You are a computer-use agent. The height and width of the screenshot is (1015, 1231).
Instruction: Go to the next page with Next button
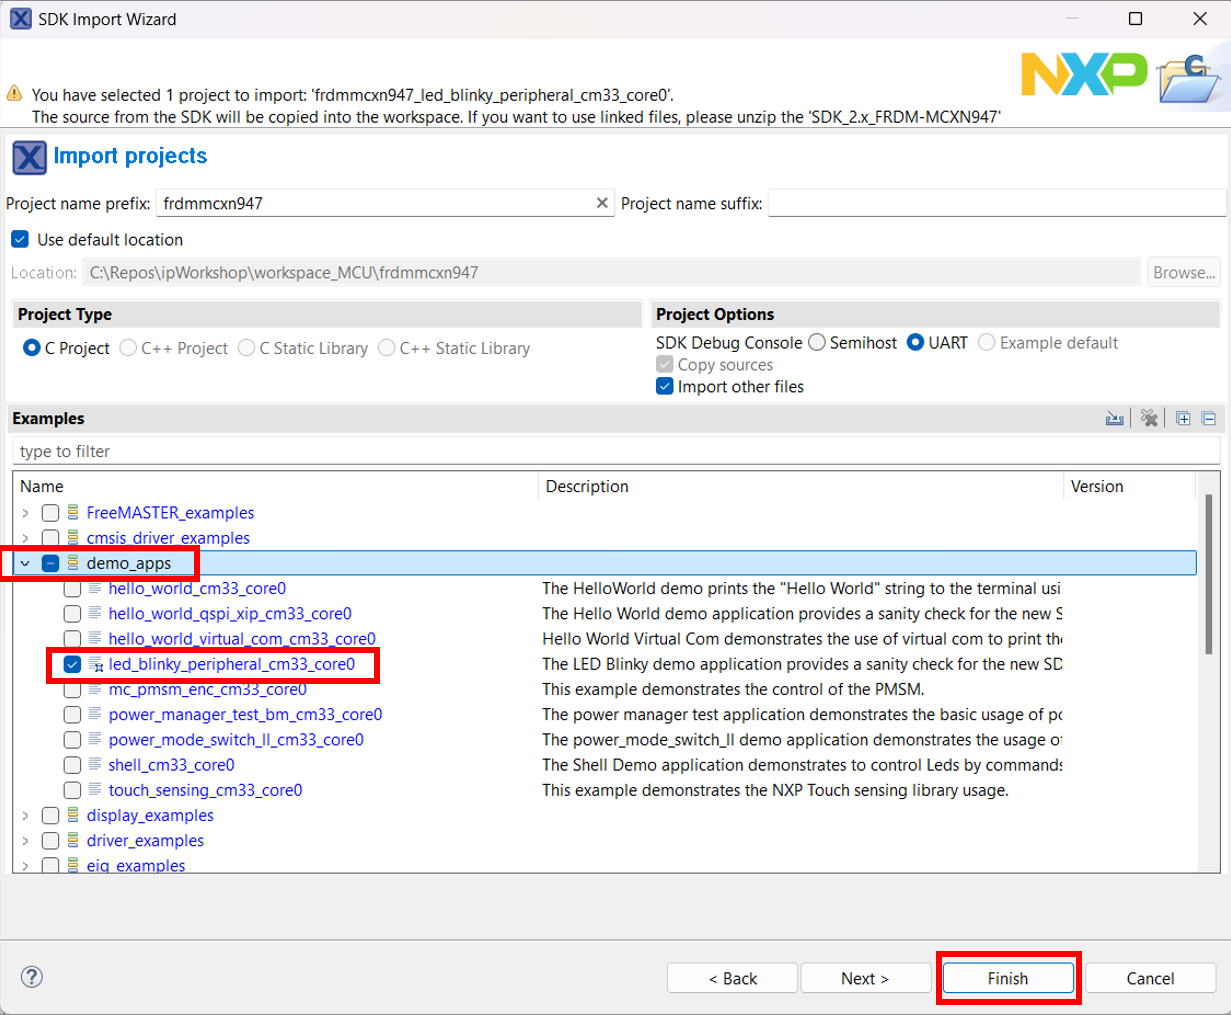pyautogui.click(x=865, y=978)
